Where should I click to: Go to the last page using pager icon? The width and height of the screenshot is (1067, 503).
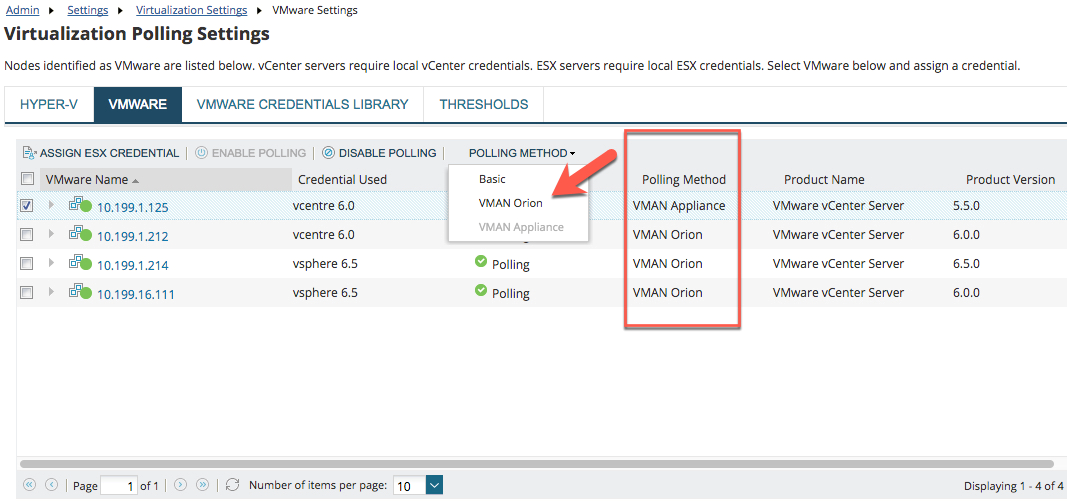point(203,485)
